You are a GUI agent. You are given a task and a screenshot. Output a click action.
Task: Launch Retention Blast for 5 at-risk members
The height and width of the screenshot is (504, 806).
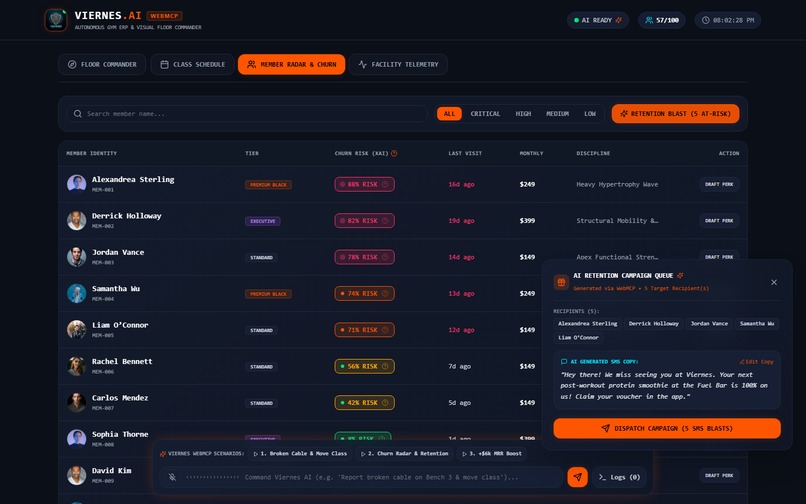(675, 114)
